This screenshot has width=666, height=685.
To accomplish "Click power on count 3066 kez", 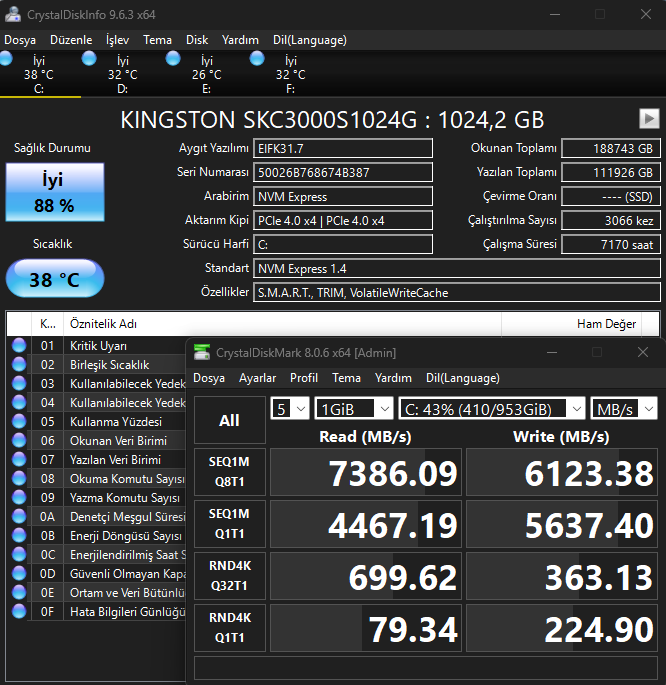I will [x=611, y=220].
